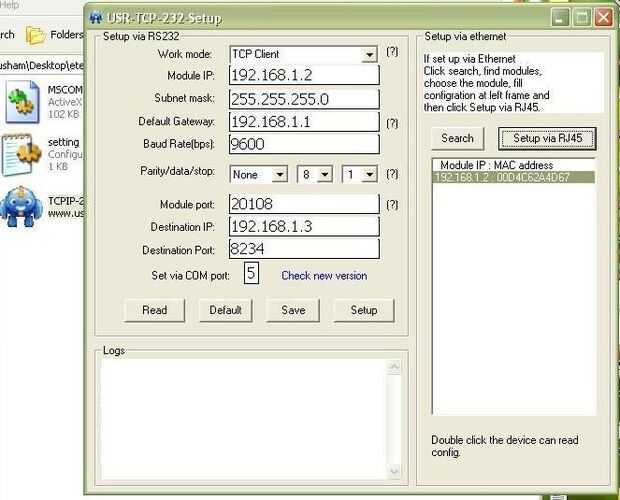This screenshot has height=500, width=620.
Task: Open the Check new version link
Action: tap(324, 275)
